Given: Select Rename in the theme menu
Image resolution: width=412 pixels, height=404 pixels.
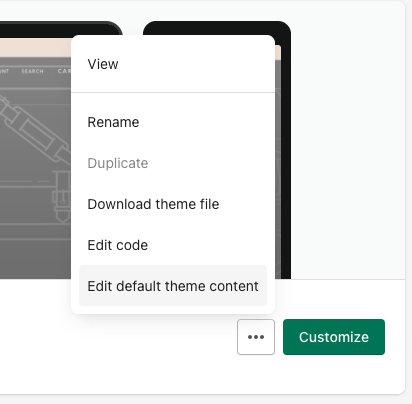Looking at the screenshot, I should pos(173,122).
